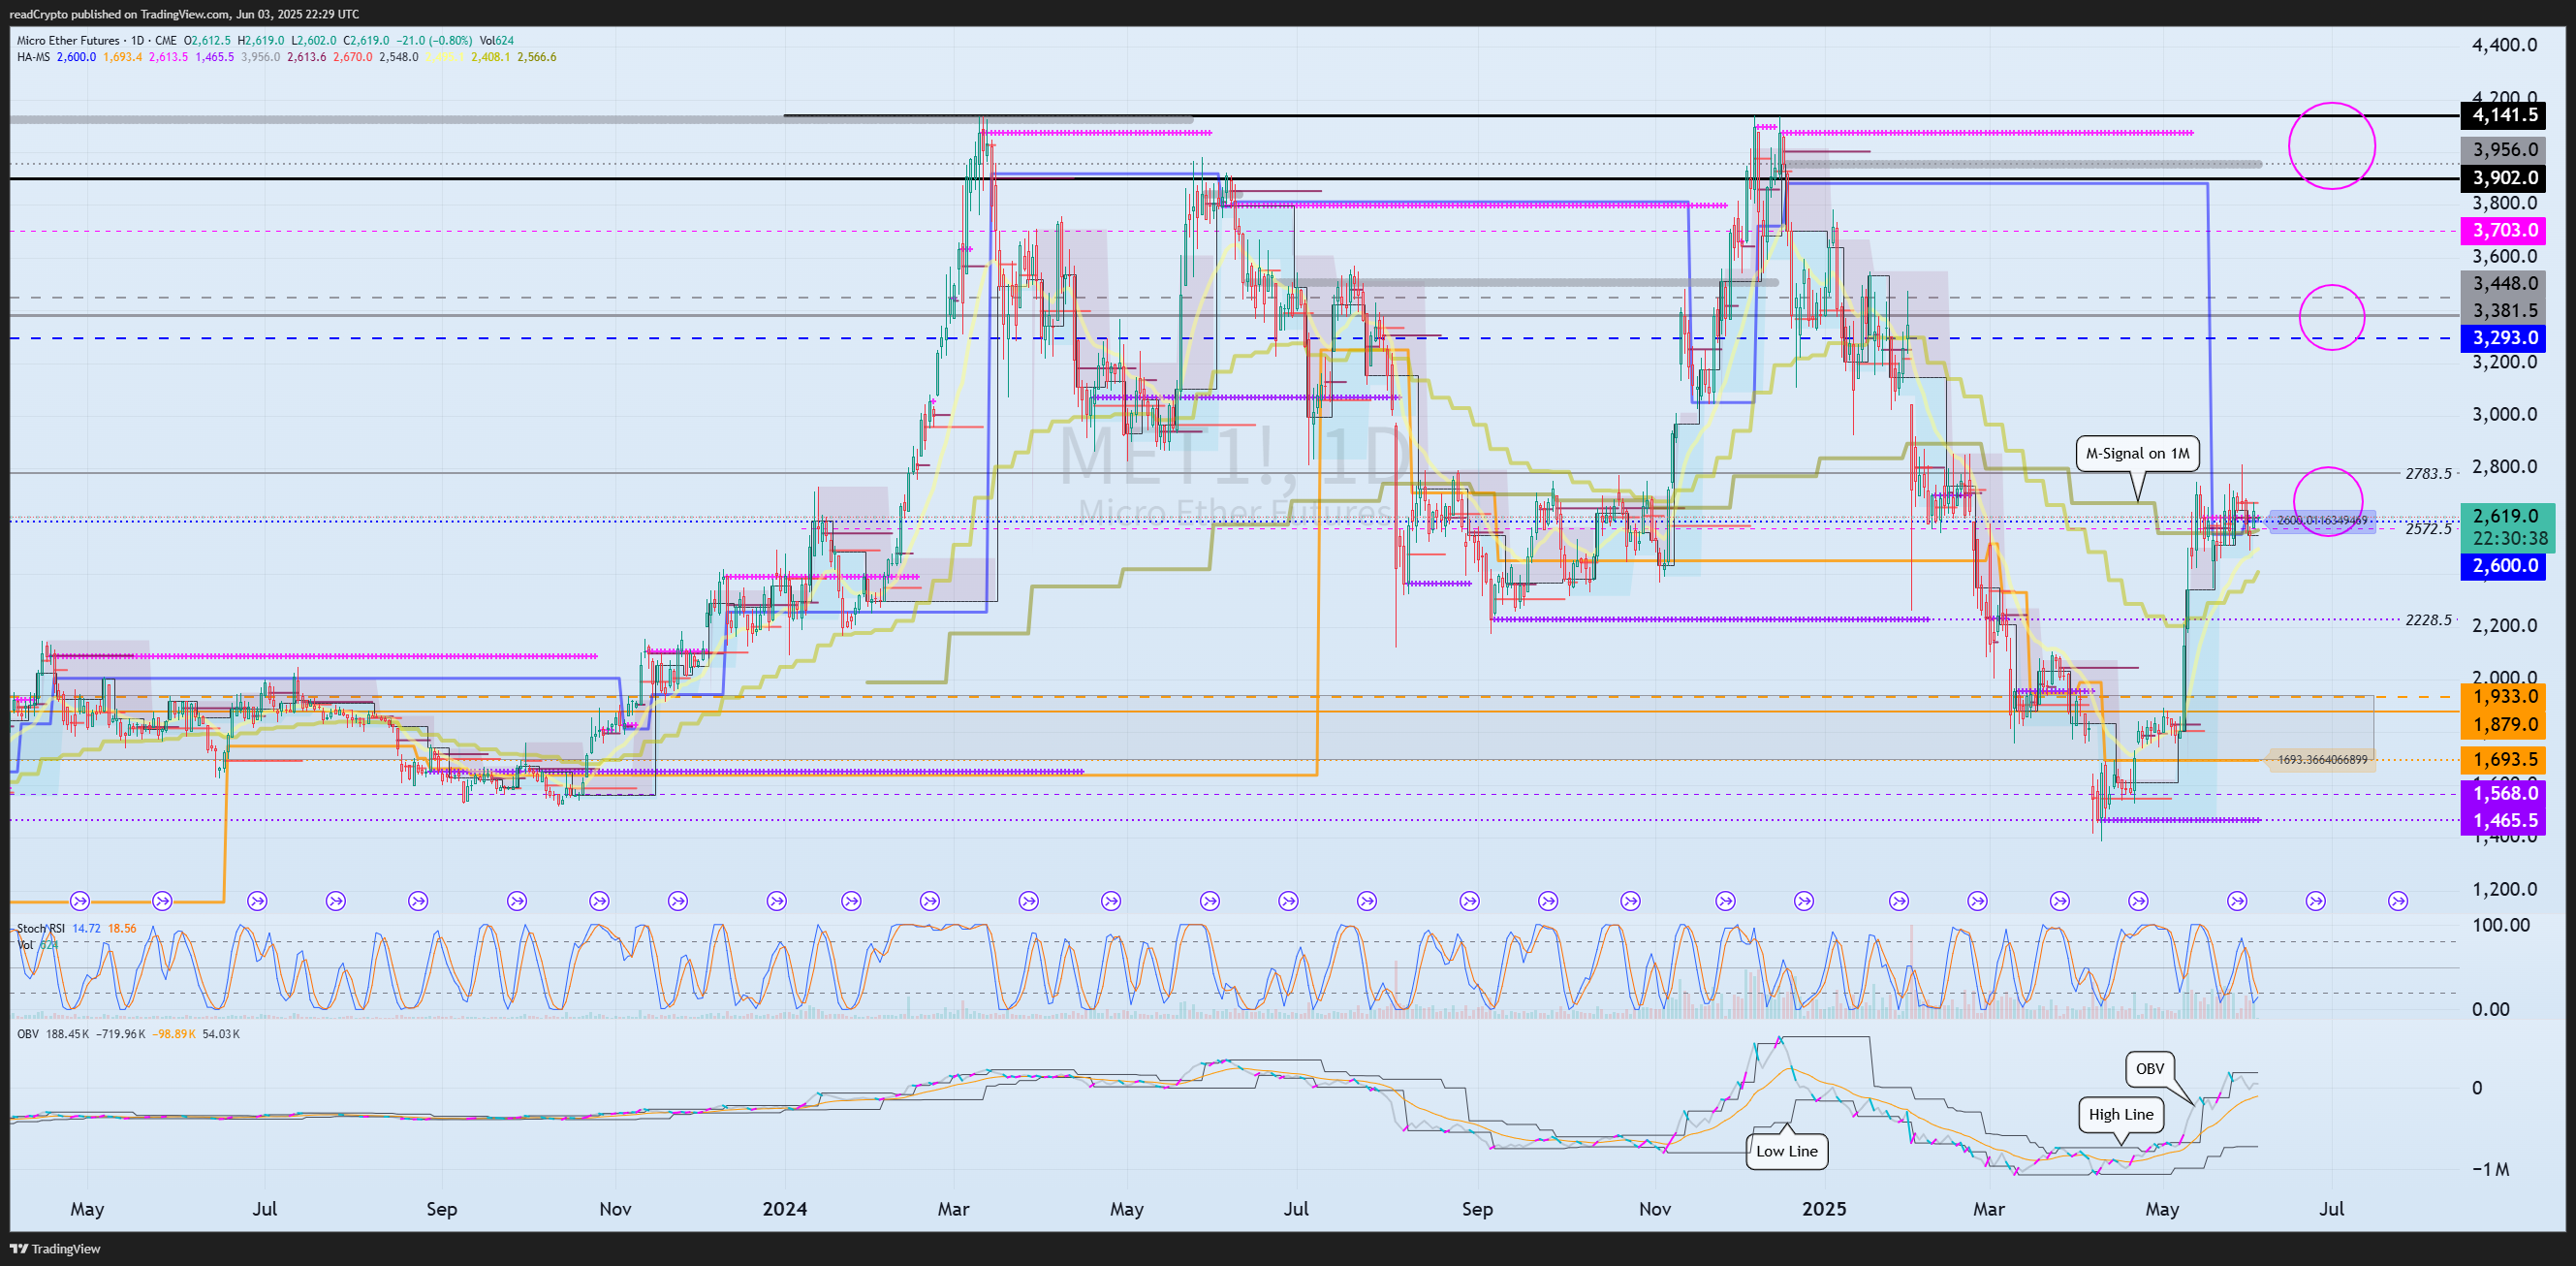Click the current price 2,619.0 label

pos(2506,516)
